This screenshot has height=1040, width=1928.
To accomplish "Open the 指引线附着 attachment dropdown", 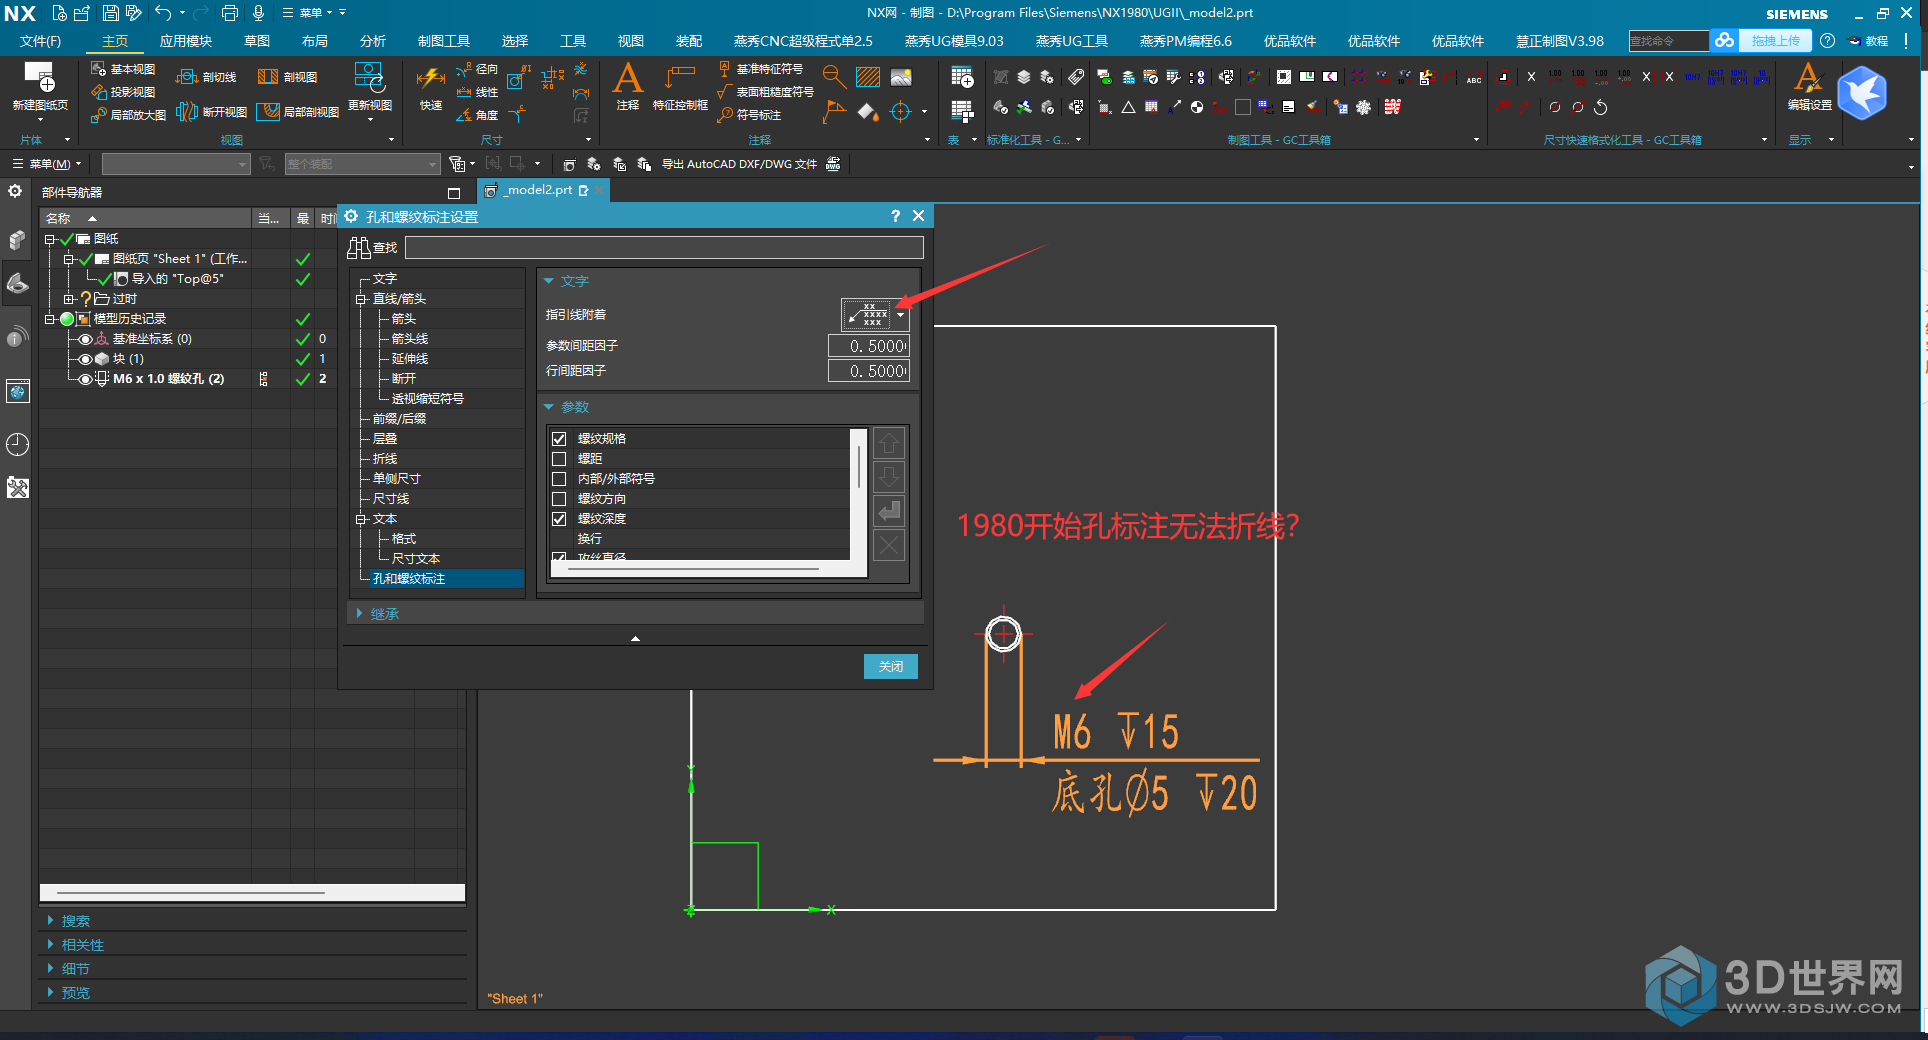I will [901, 315].
